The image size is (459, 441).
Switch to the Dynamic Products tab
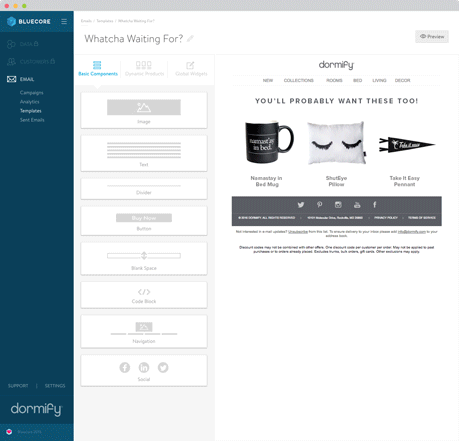pyautogui.click(x=144, y=69)
